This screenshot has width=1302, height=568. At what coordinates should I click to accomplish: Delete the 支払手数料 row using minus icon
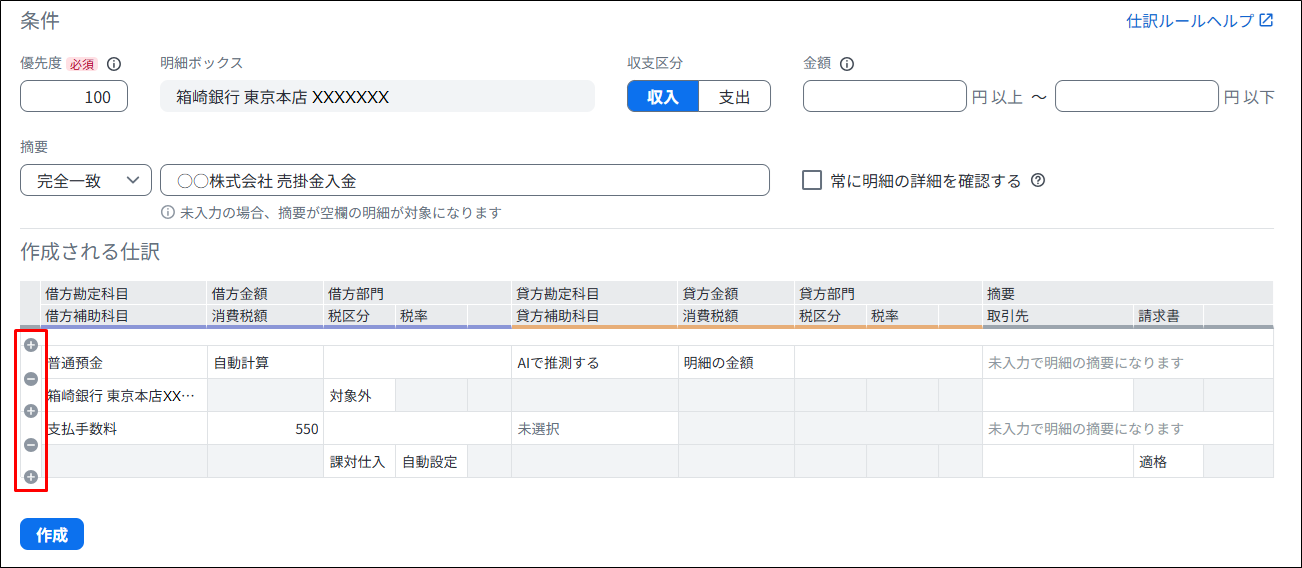[x=31, y=445]
